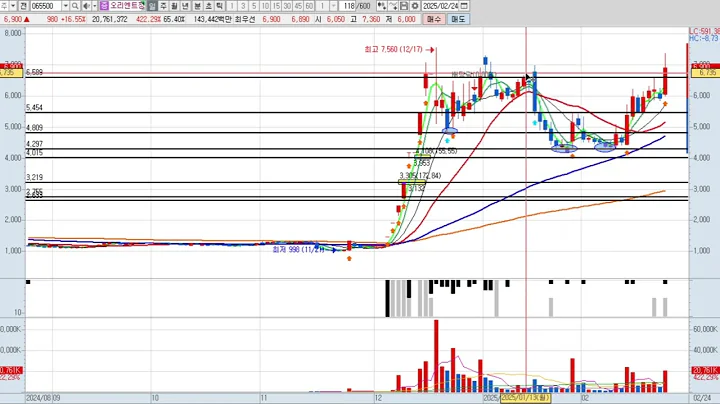
Task: Choose the 5 interval button
Action: pos(254,6)
